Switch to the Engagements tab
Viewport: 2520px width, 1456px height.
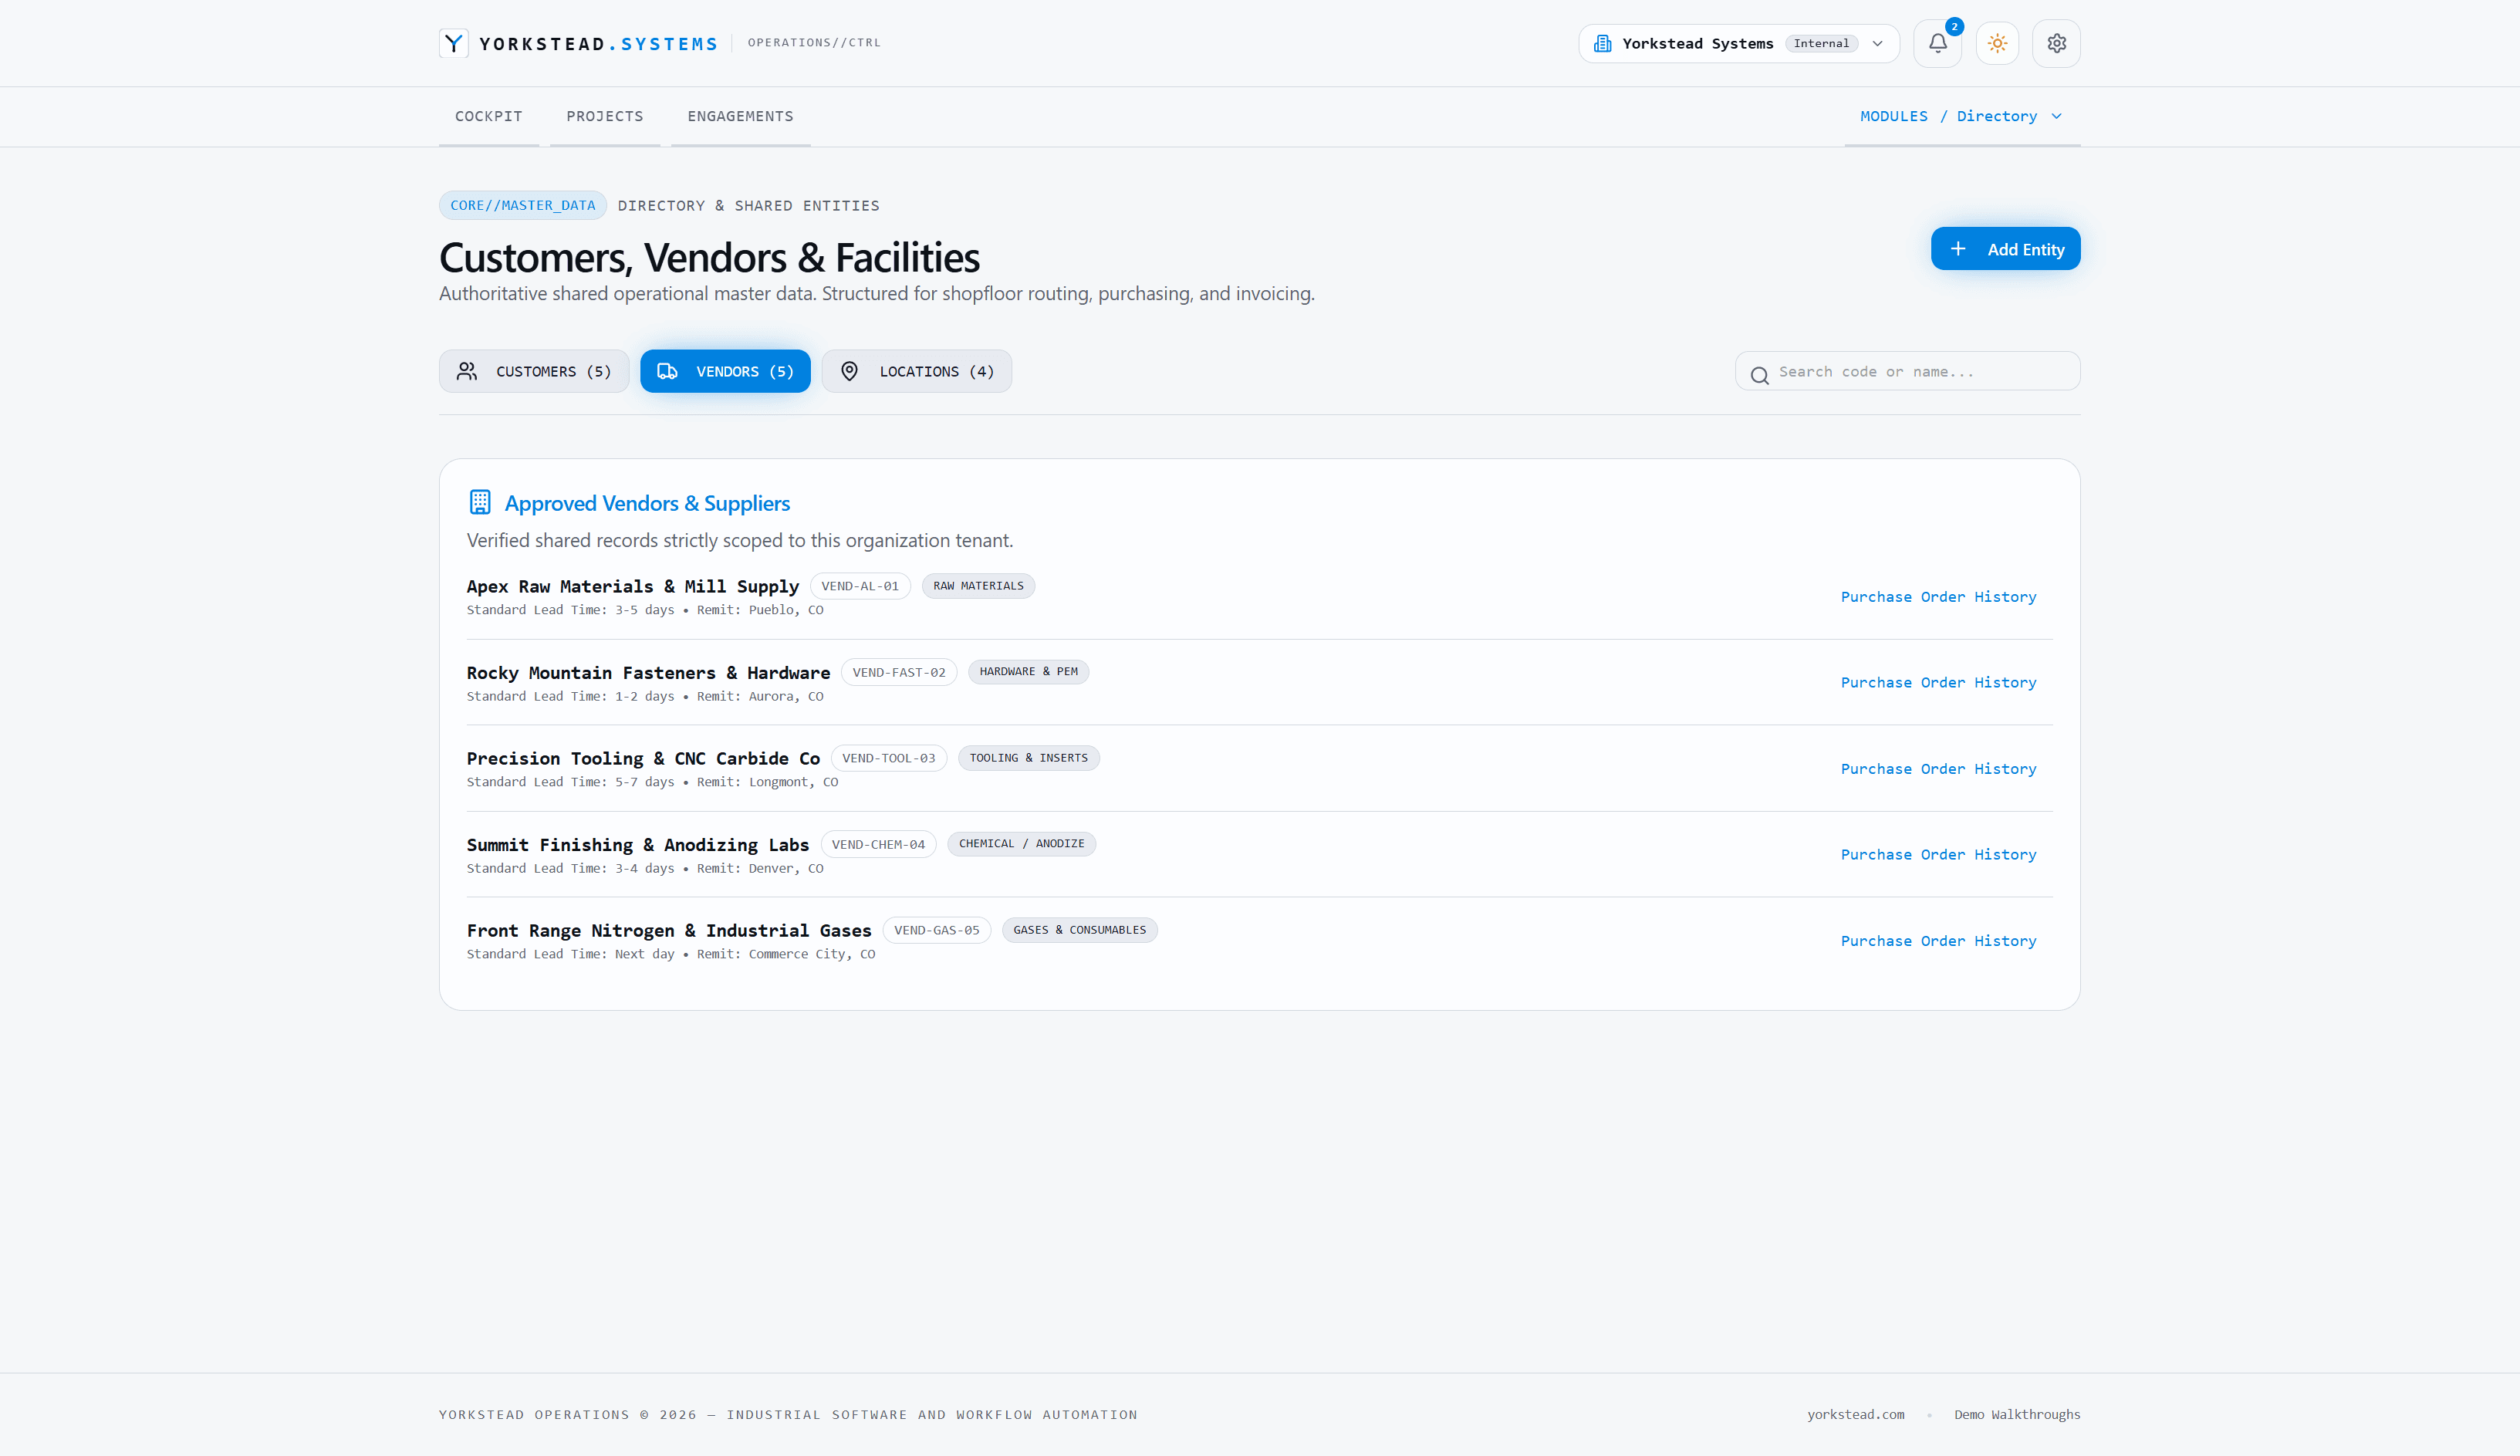[x=740, y=116]
